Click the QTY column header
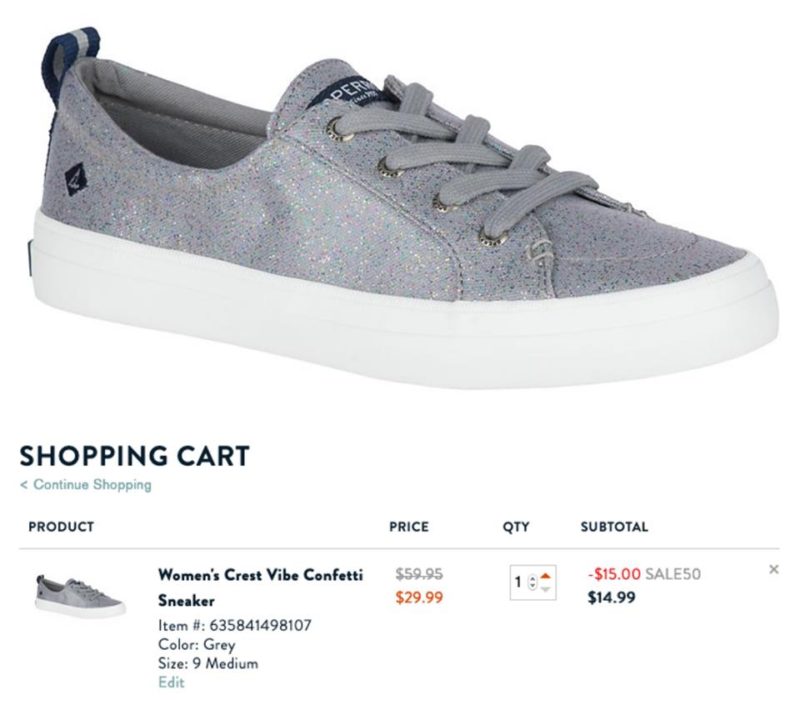The width and height of the screenshot is (800, 710). pyautogui.click(x=516, y=527)
